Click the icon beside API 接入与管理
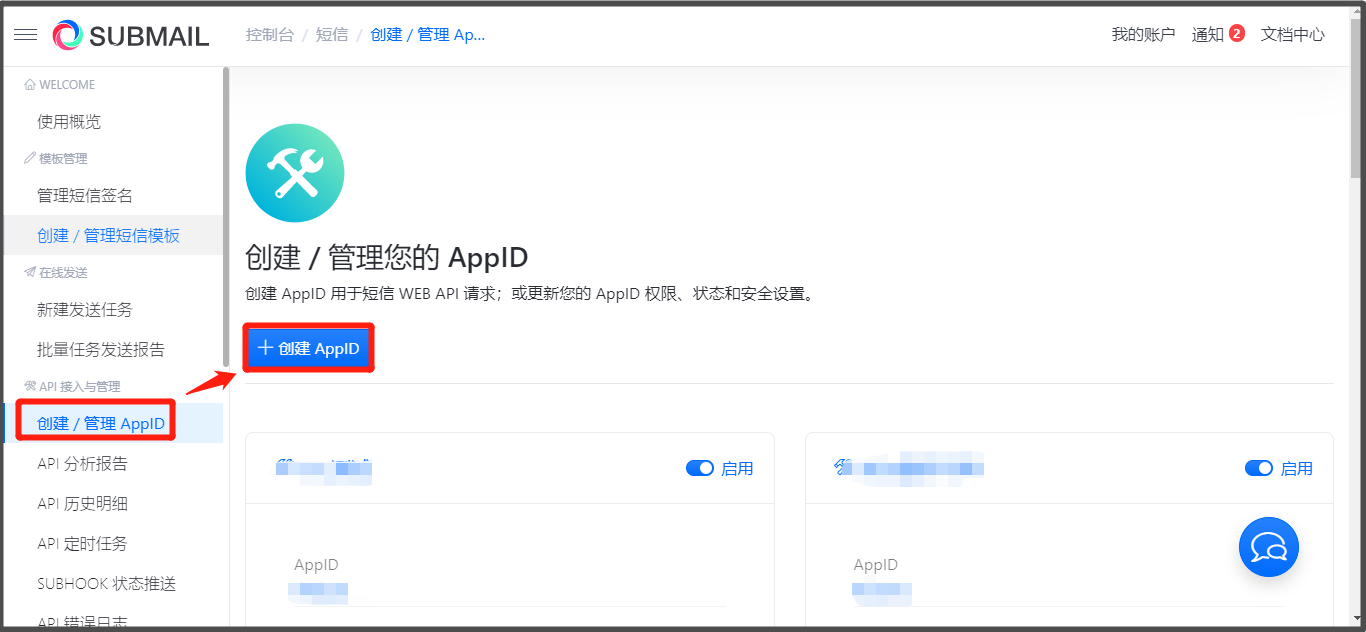1366x632 pixels. tap(30, 387)
